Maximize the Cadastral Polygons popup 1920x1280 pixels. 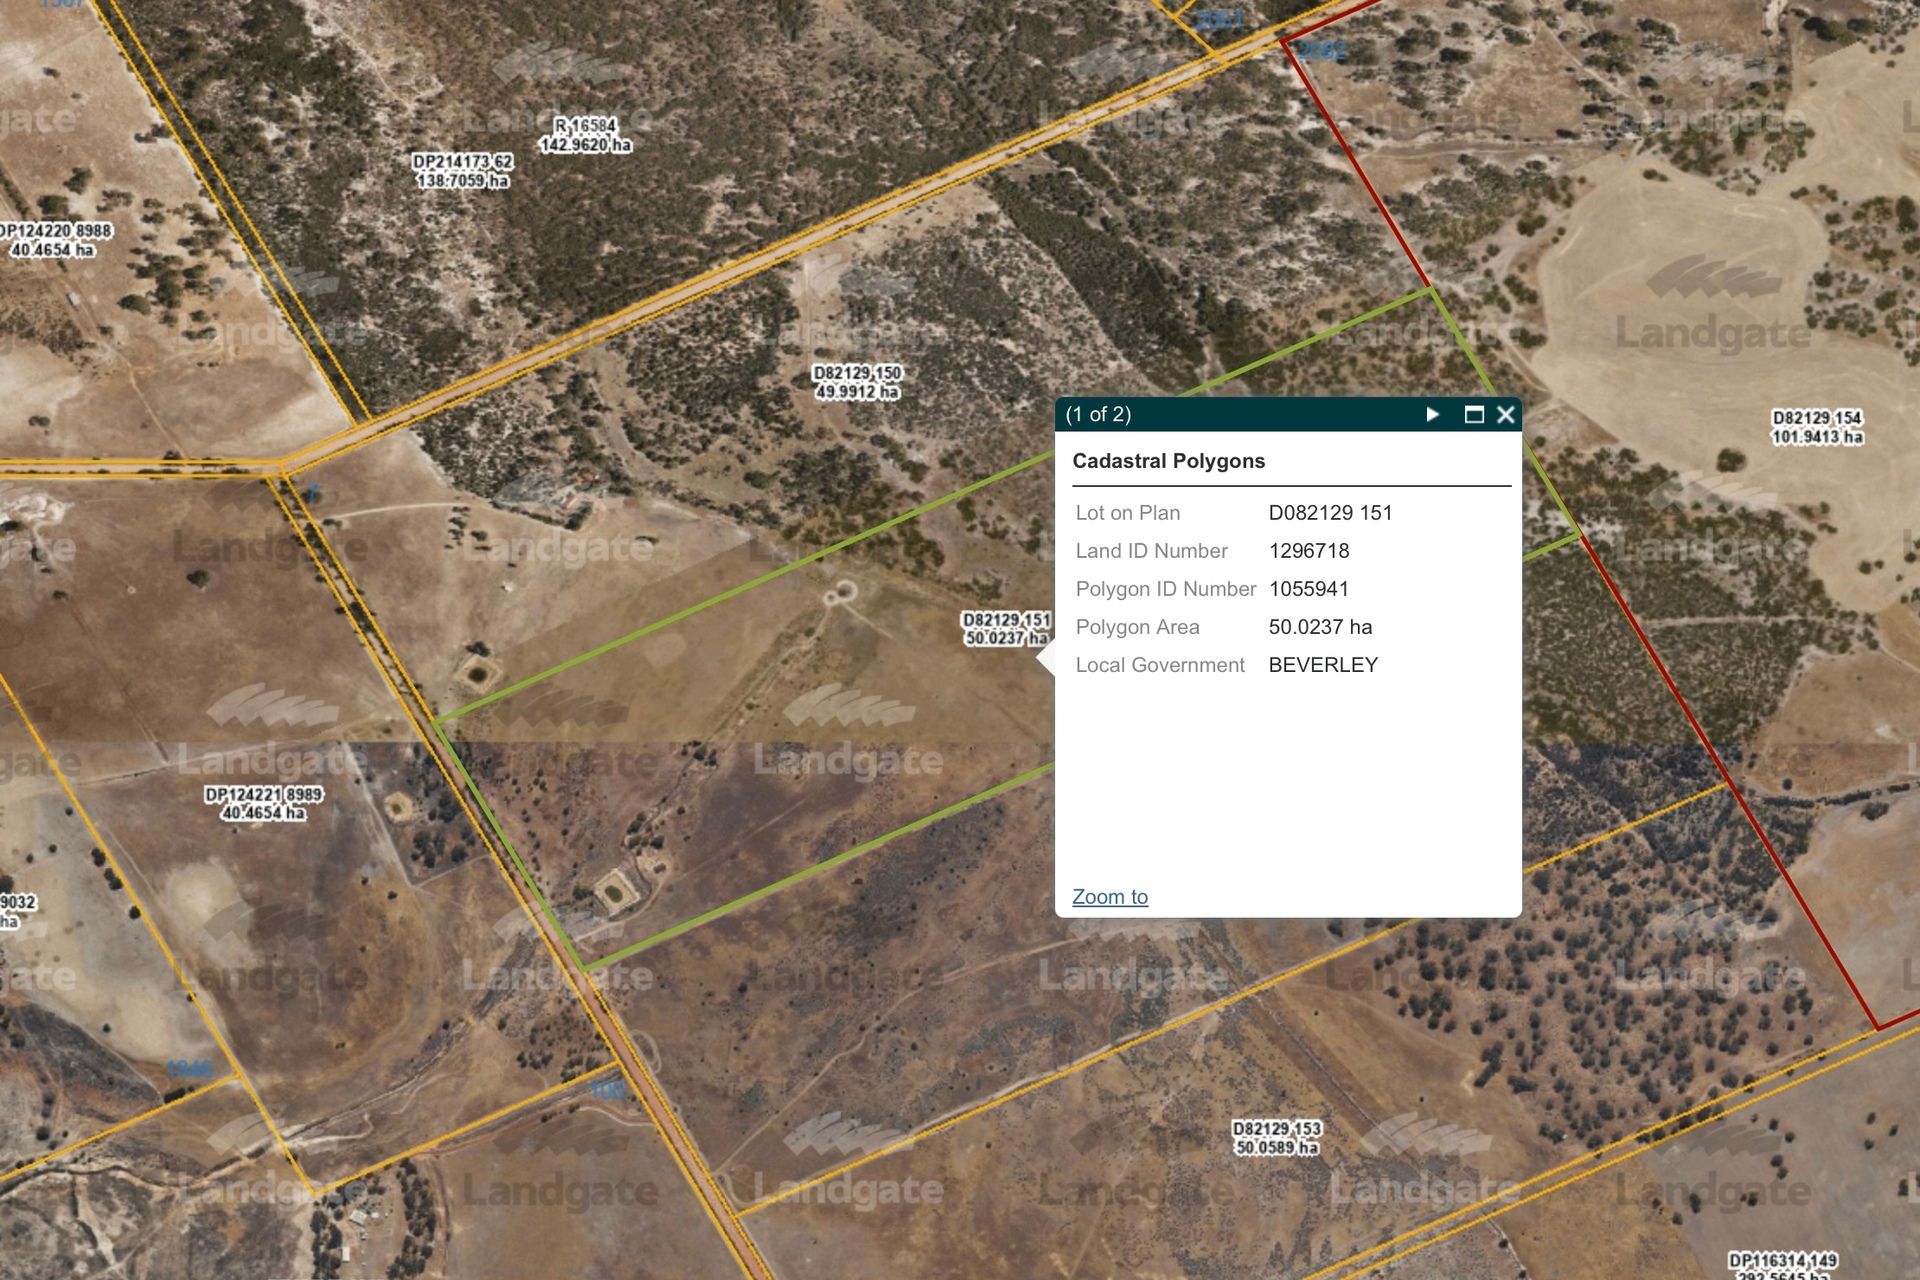(x=1473, y=414)
